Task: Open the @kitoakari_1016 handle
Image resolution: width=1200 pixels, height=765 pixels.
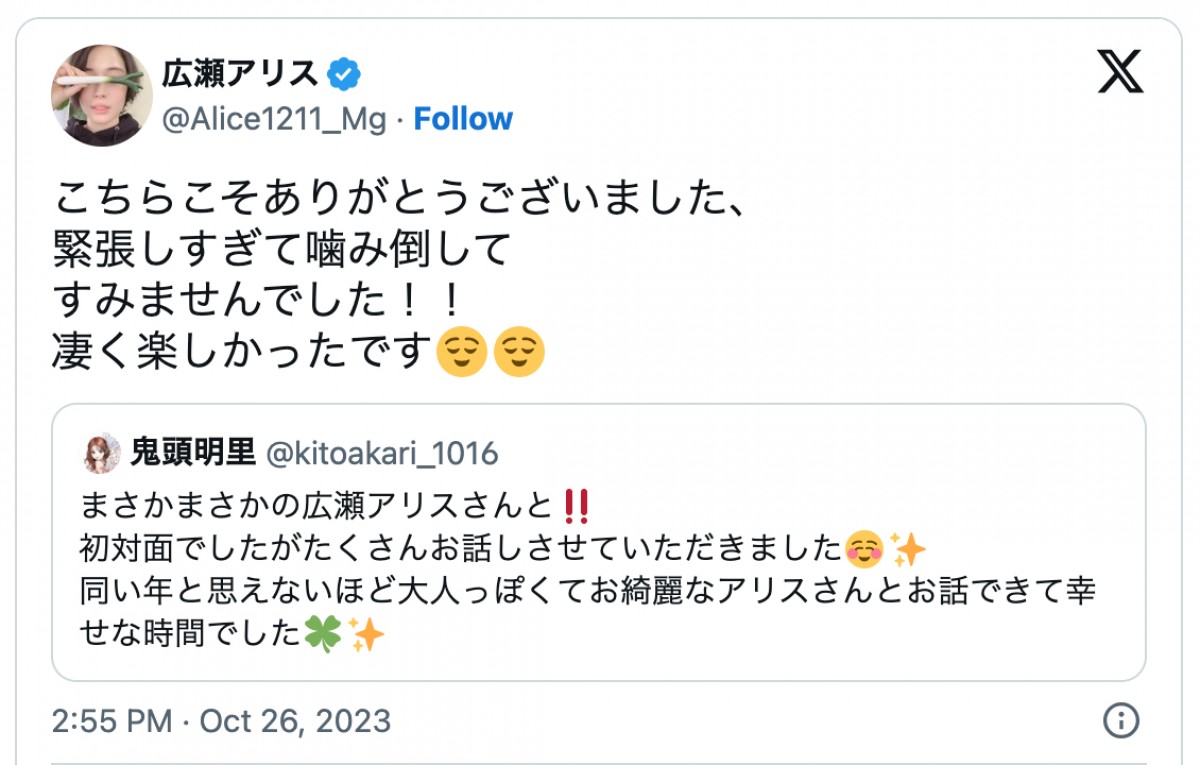Action: click(x=381, y=453)
